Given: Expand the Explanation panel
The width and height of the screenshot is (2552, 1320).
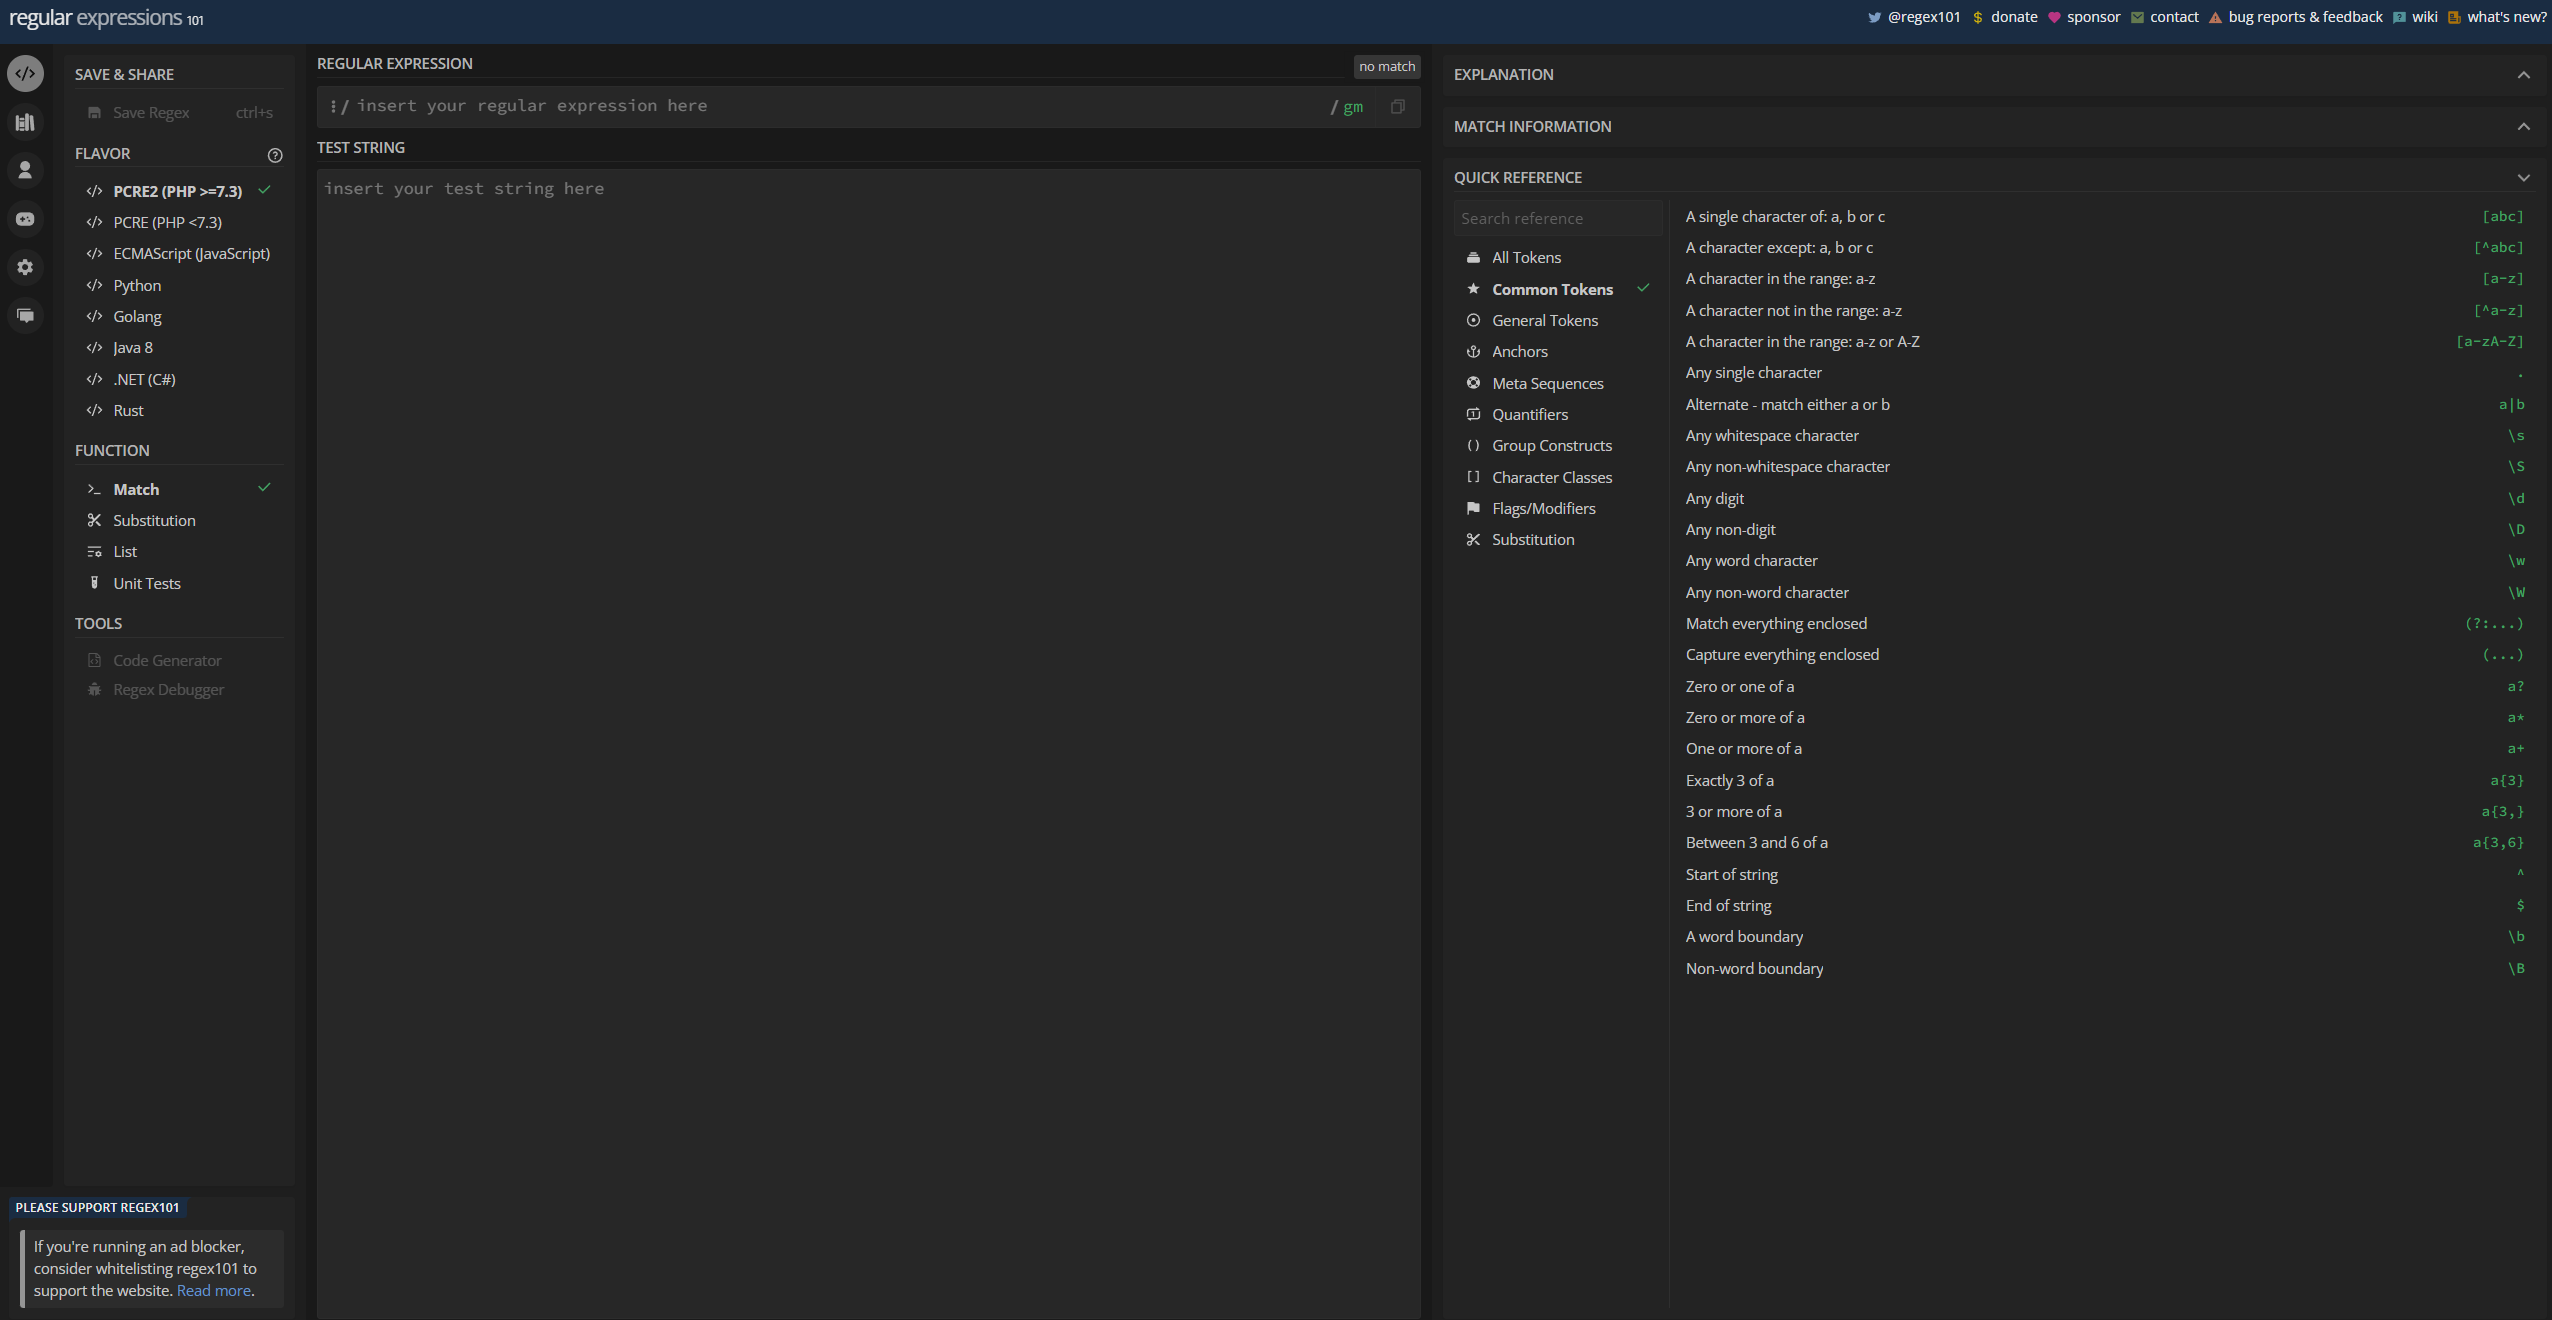Looking at the screenshot, I should click(2523, 75).
